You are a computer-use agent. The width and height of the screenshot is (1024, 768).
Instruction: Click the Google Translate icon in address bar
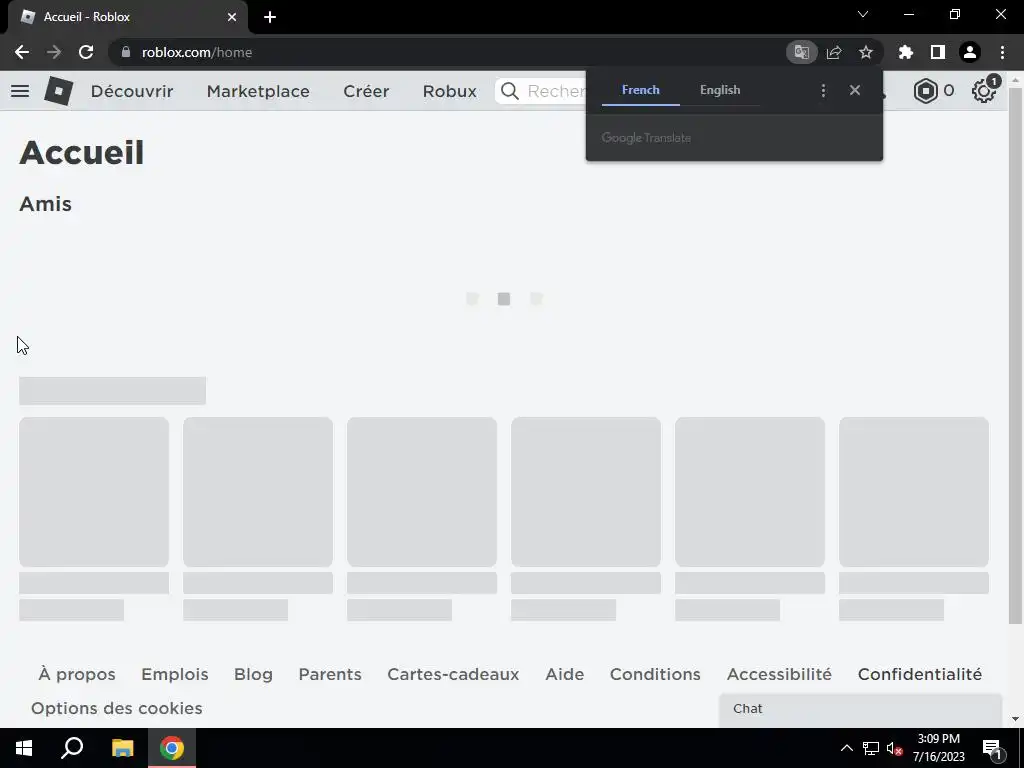801,52
